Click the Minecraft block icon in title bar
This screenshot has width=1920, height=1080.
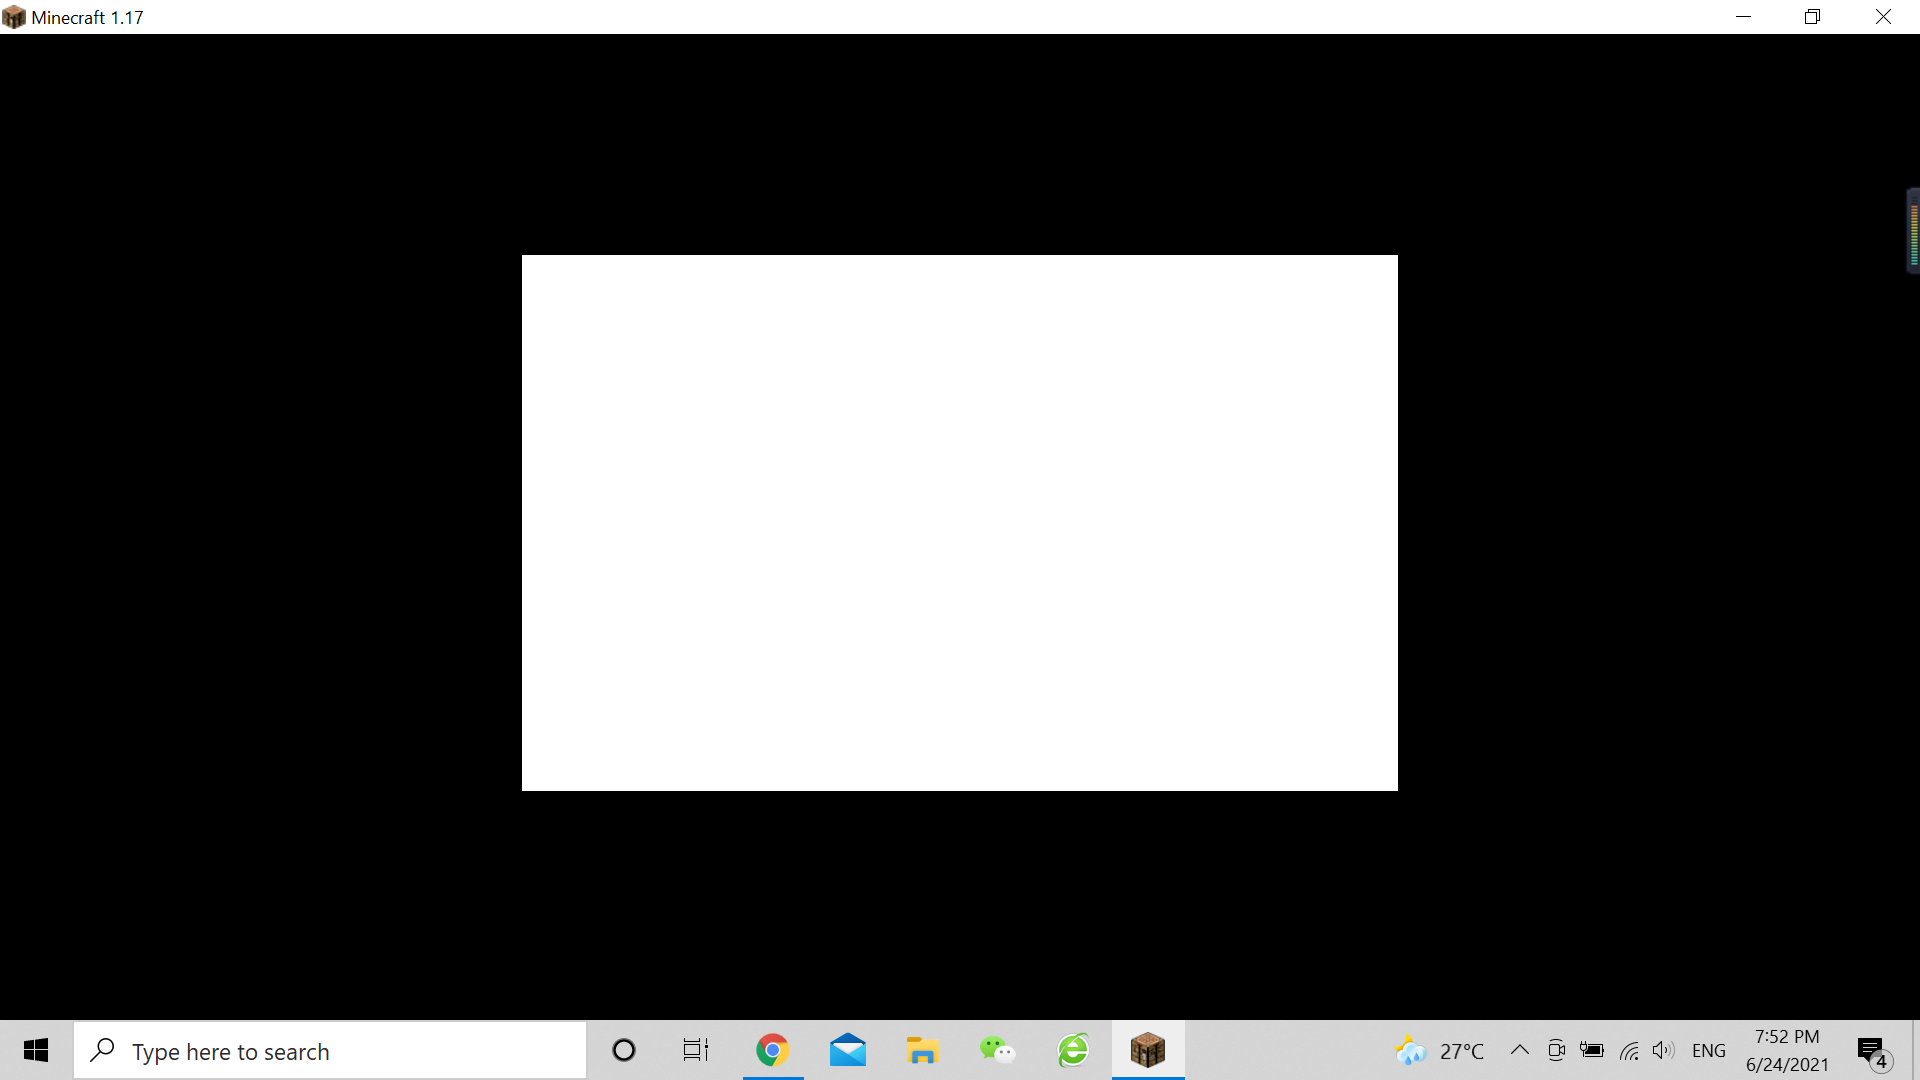[x=14, y=17]
